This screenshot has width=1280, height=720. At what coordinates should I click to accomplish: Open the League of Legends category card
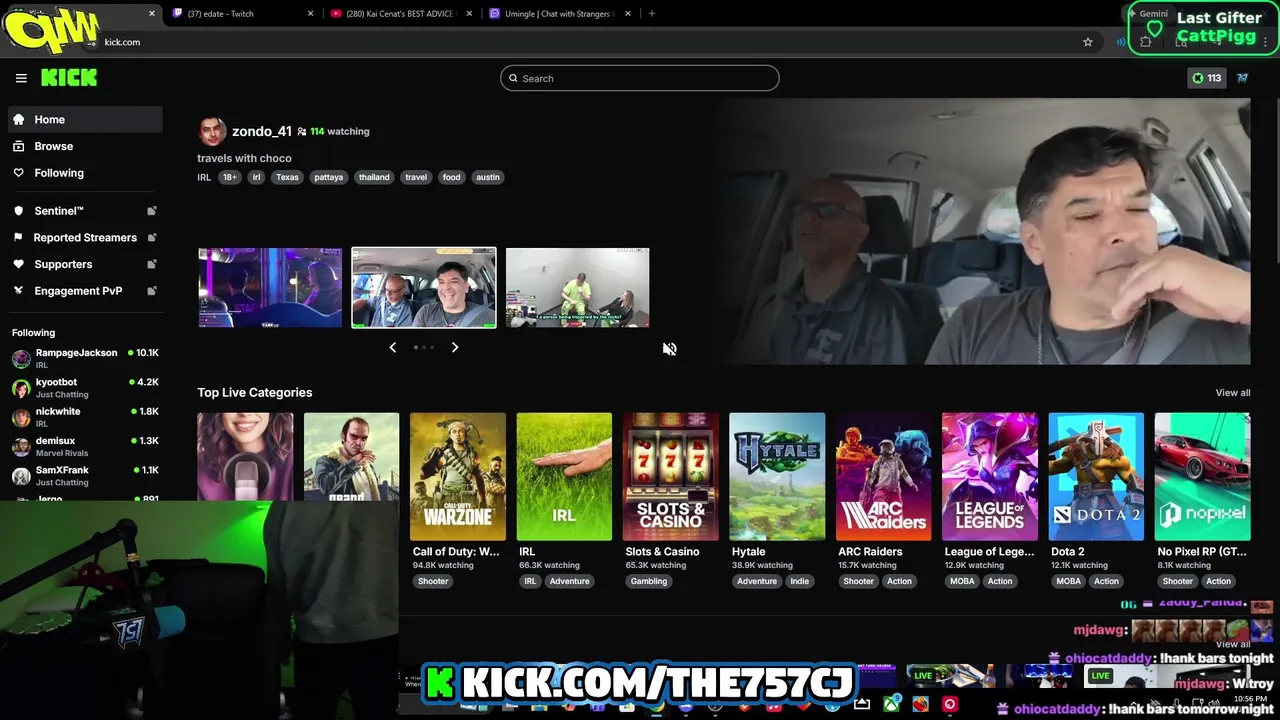(990, 476)
